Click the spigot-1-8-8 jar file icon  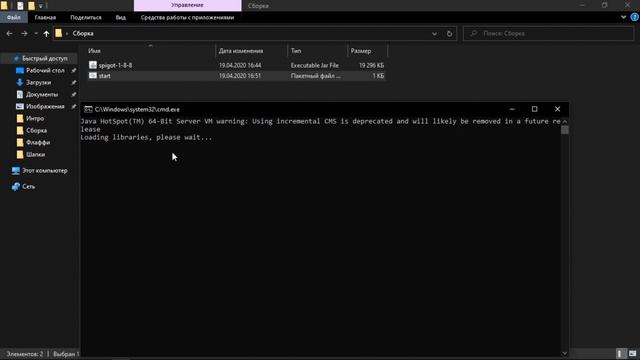click(x=93, y=65)
